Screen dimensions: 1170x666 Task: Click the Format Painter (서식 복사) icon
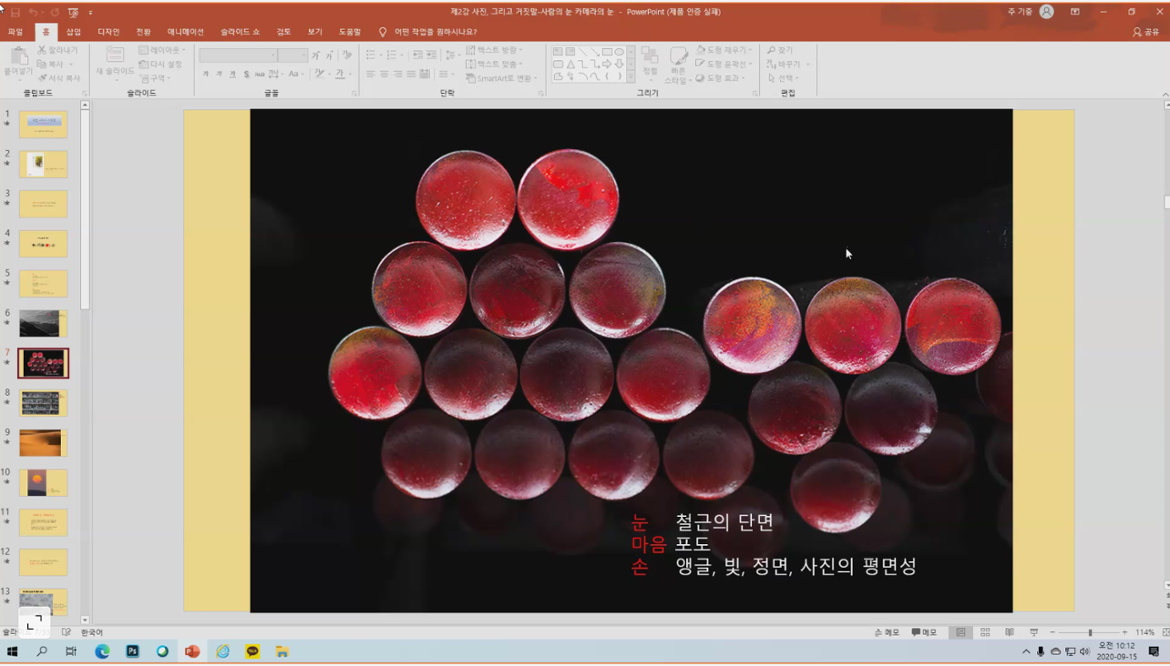pyautogui.click(x=58, y=78)
